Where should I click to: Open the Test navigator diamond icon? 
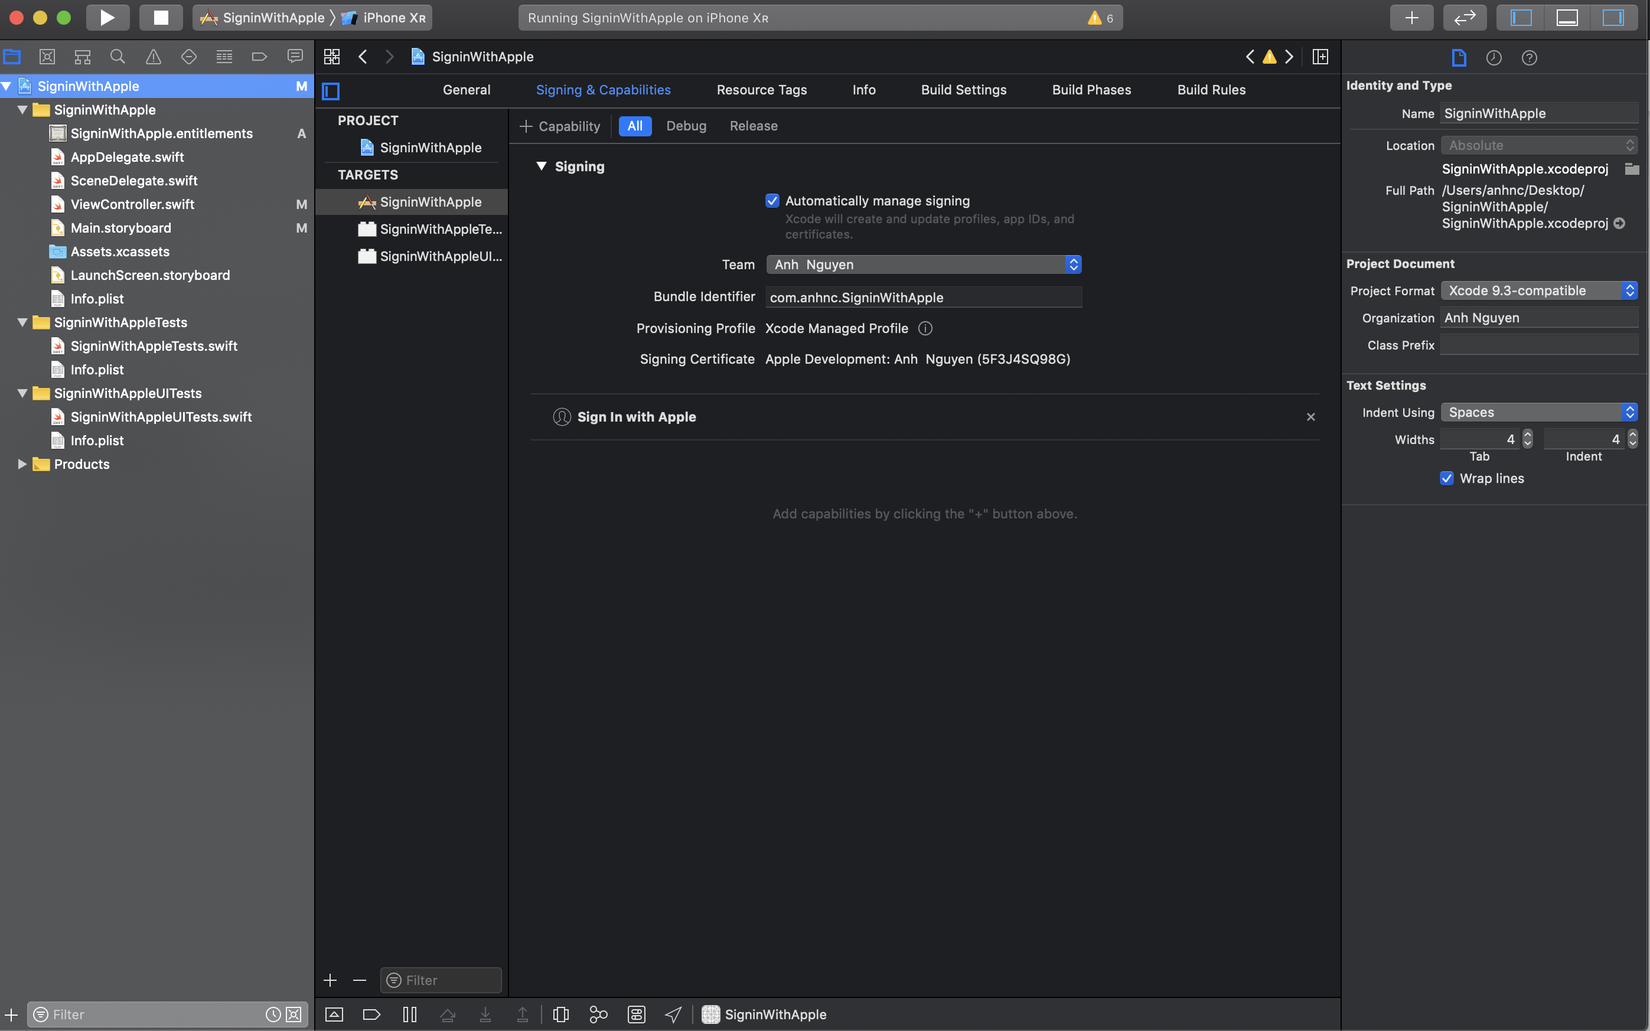(x=189, y=57)
